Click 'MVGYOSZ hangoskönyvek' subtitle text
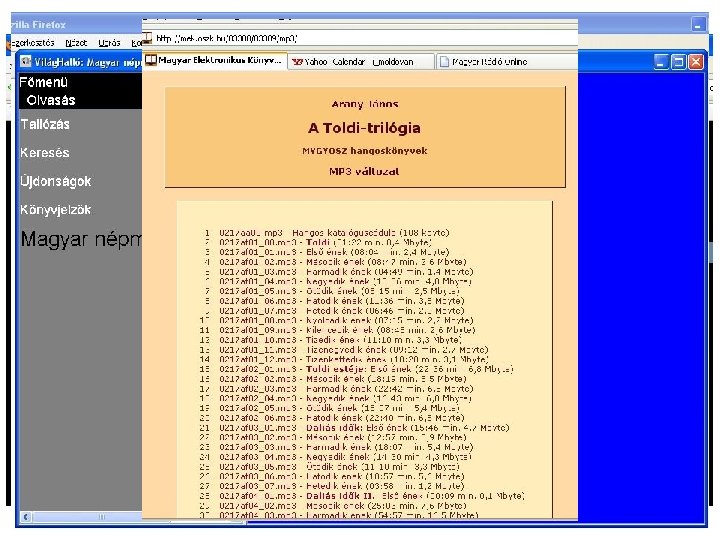This screenshot has width=720, height=540. pyautogui.click(x=365, y=151)
